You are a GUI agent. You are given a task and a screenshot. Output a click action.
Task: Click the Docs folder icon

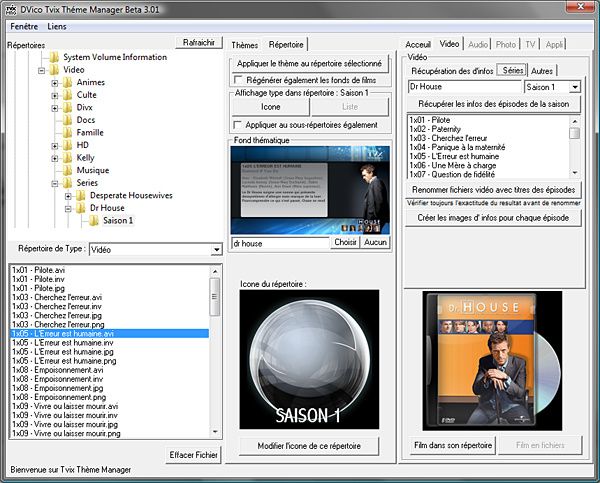67,120
